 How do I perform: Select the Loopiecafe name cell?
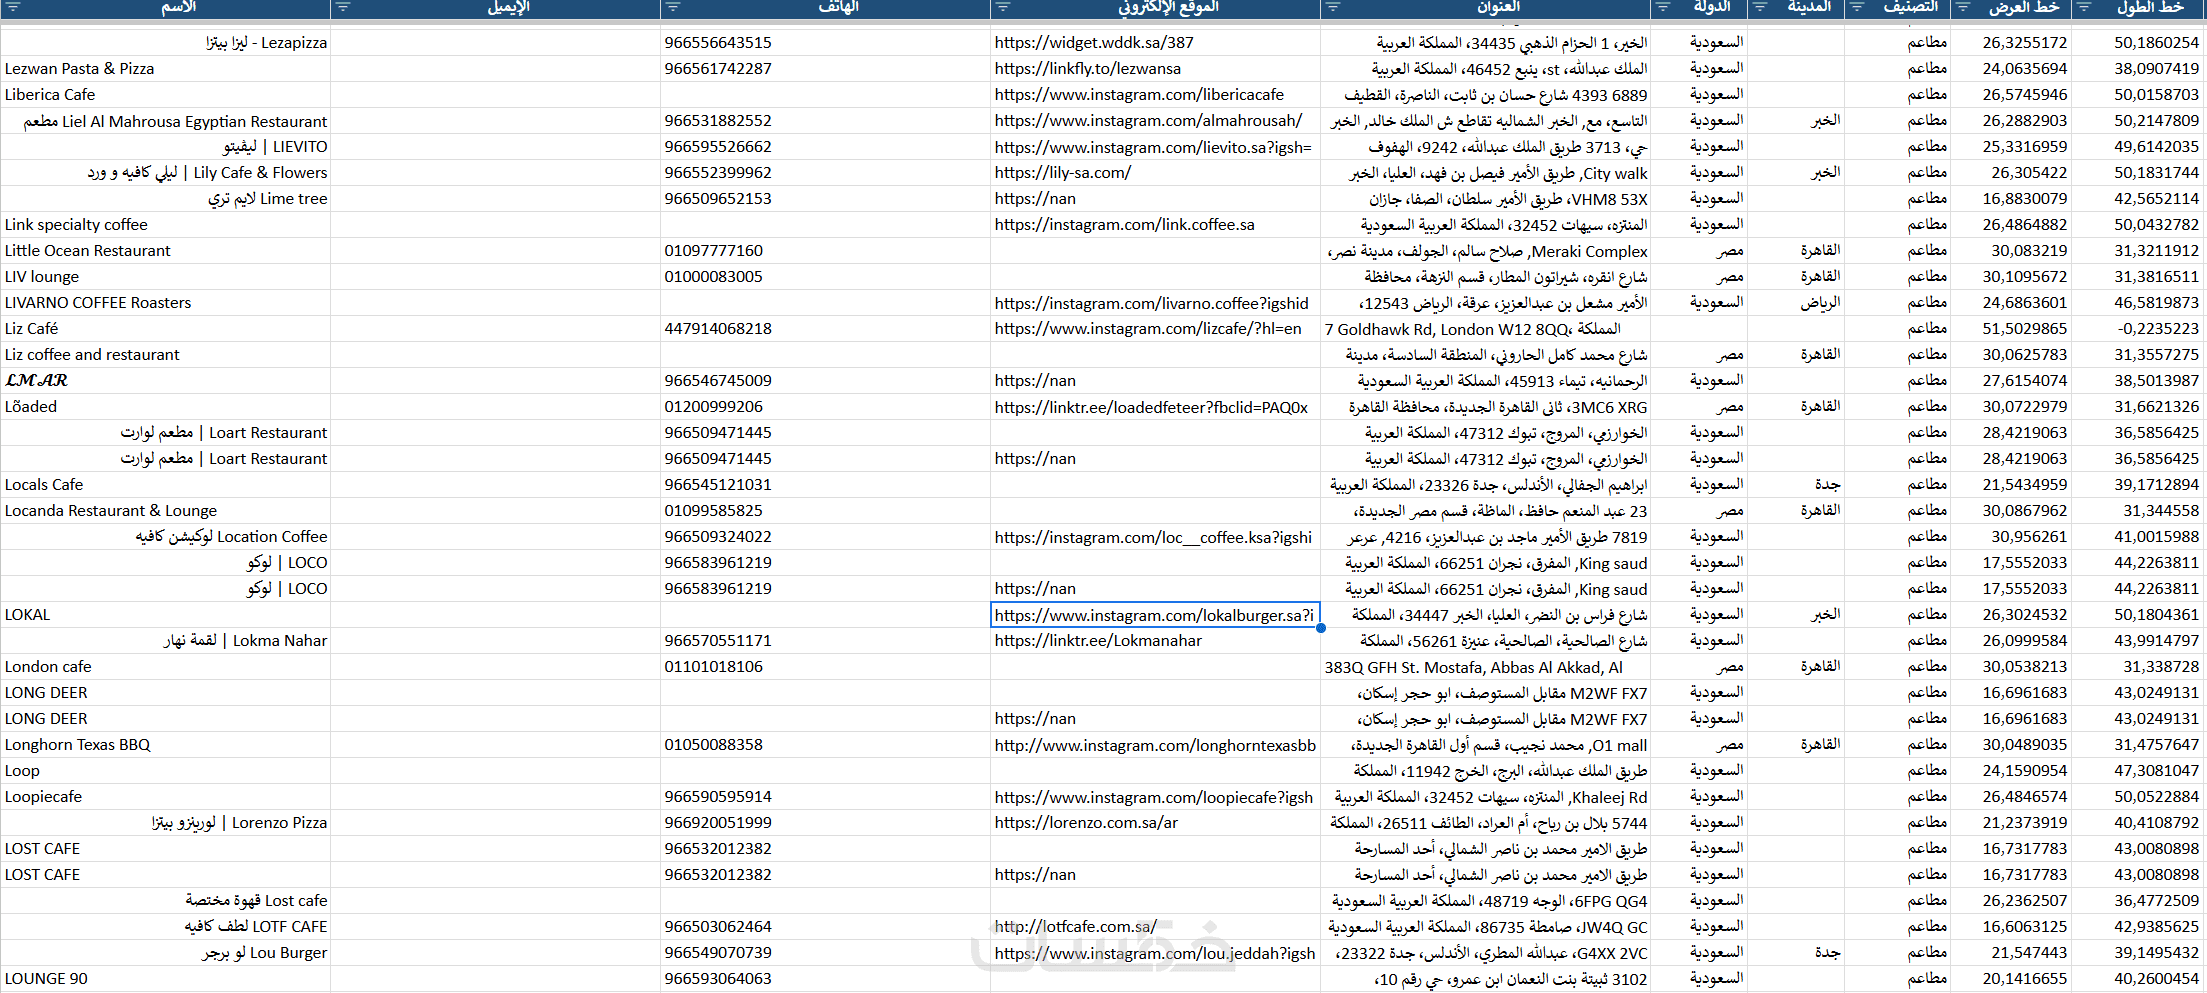pyautogui.click(x=166, y=797)
